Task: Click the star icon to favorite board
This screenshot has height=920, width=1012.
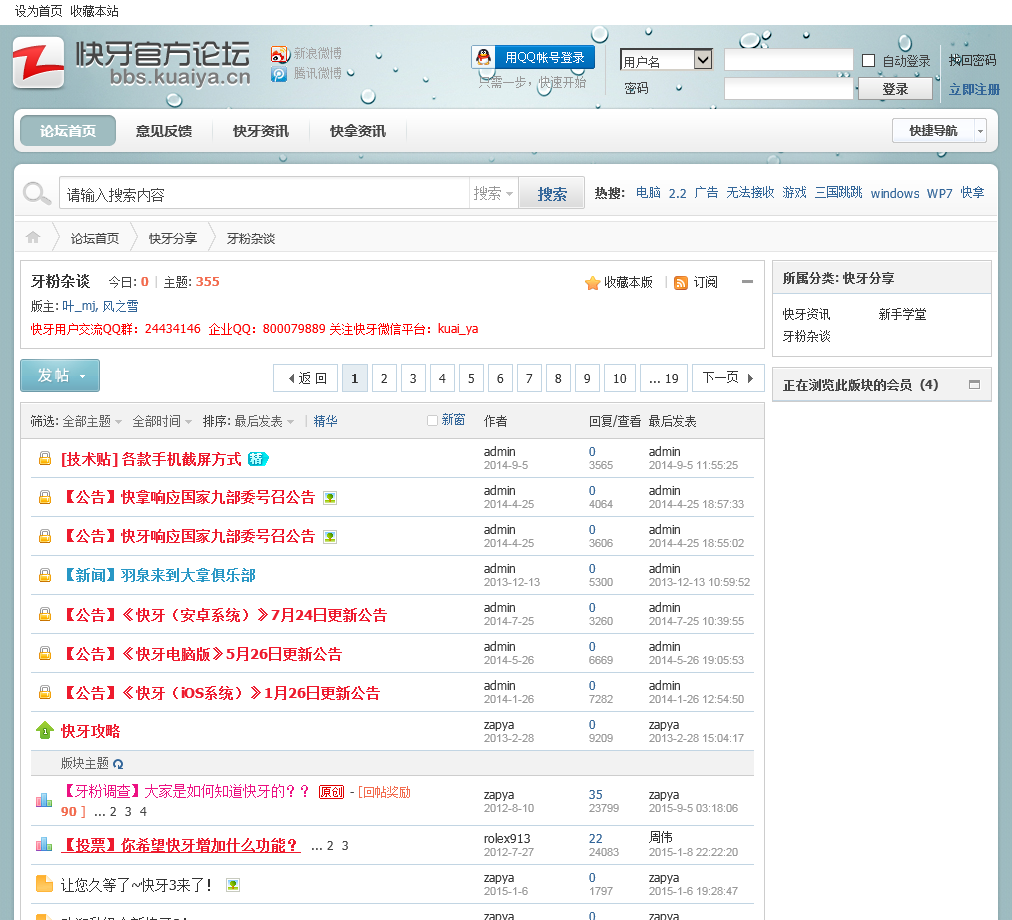Action: (x=592, y=283)
